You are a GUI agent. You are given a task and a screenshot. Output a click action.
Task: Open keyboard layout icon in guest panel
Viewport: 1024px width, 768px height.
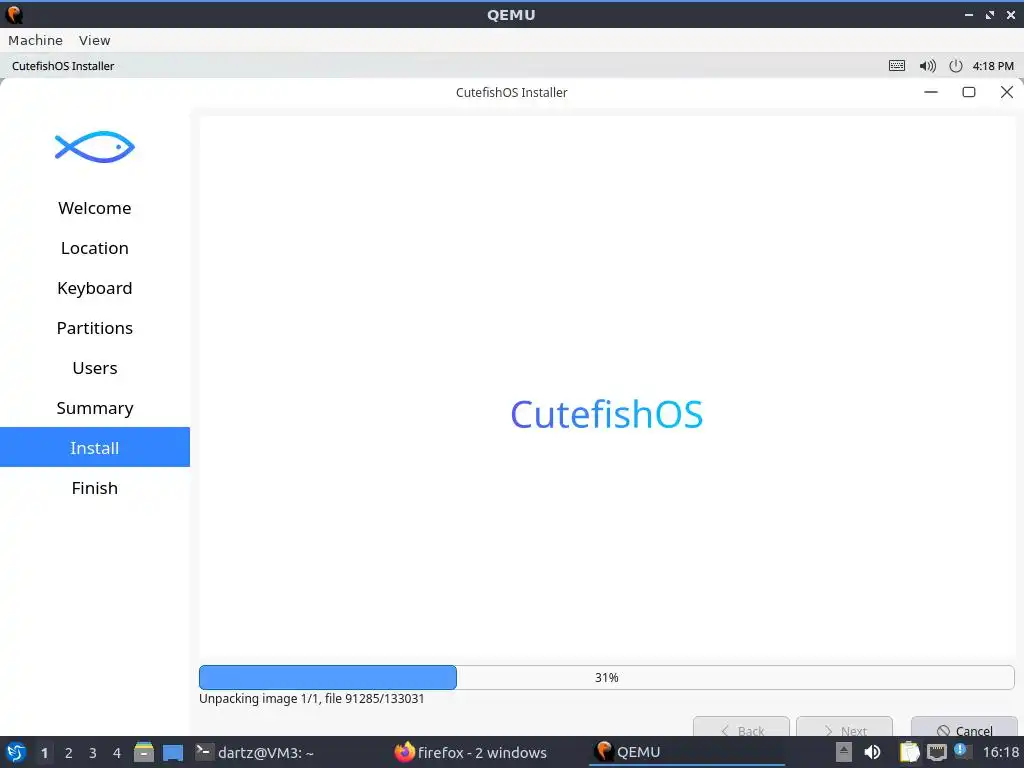(897, 66)
